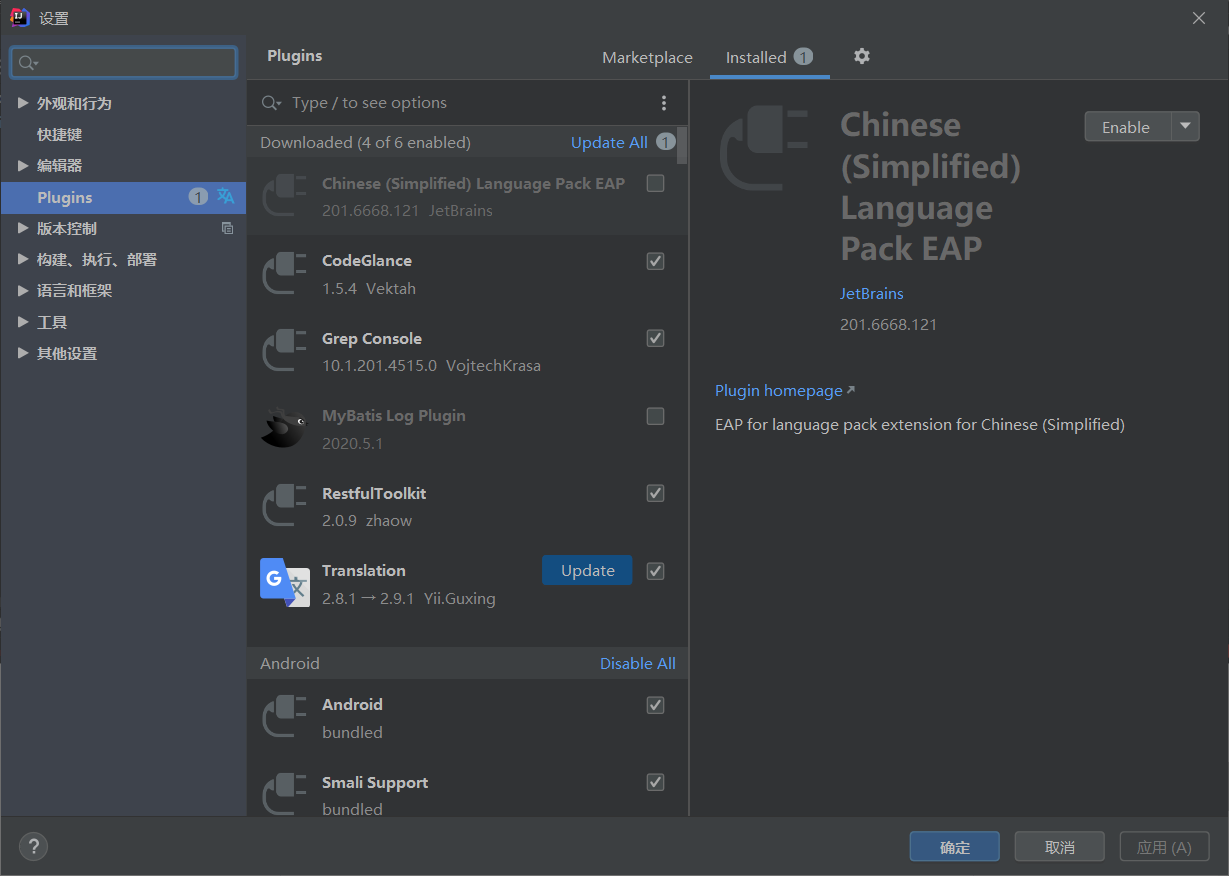Select the RestfulToolkit plugin row title
The width and height of the screenshot is (1229, 876).
(x=374, y=493)
